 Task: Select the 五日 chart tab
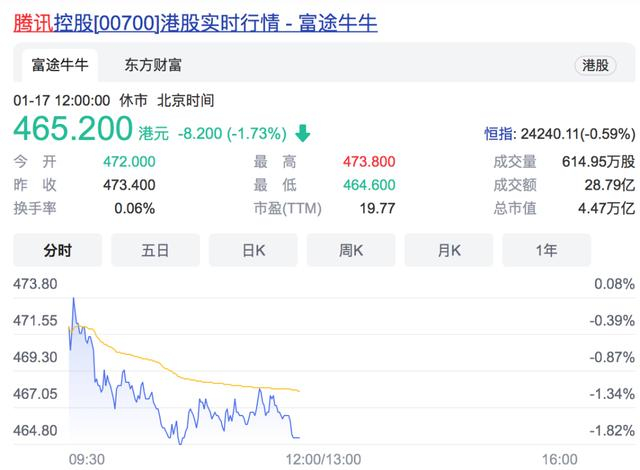click(x=156, y=250)
